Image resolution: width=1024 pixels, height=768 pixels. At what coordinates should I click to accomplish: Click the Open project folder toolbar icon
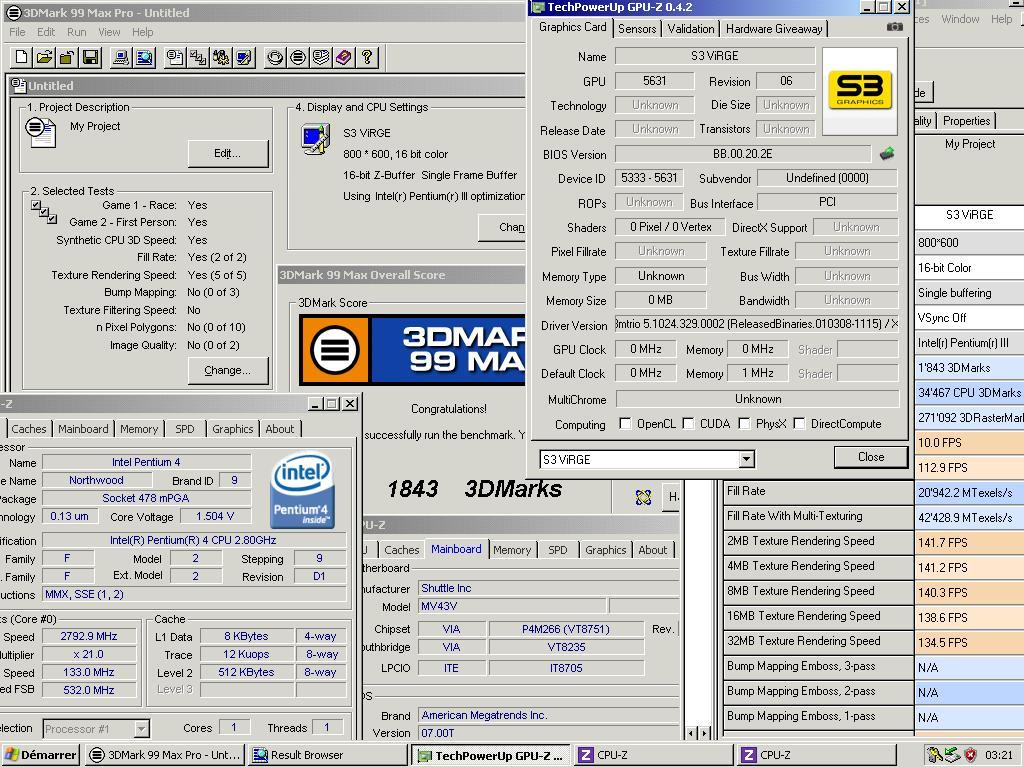click(x=44, y=57)
